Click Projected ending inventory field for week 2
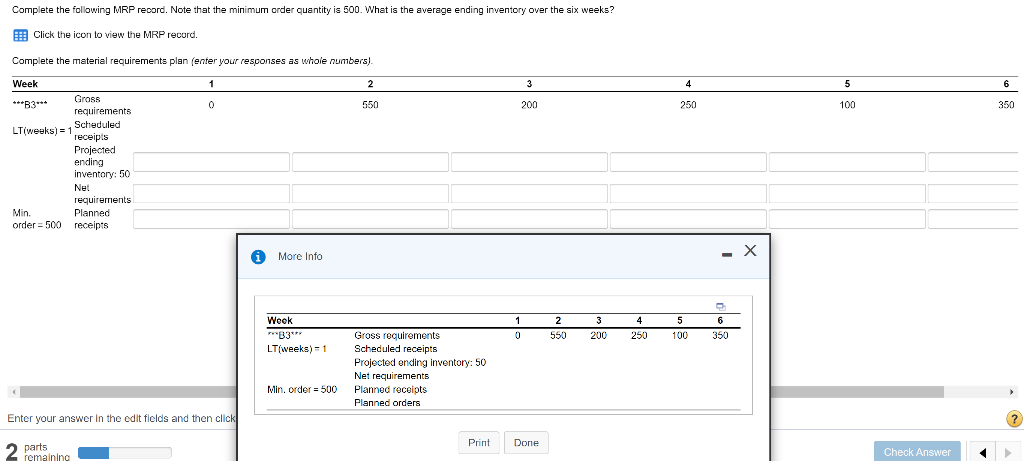 (370, 162)
